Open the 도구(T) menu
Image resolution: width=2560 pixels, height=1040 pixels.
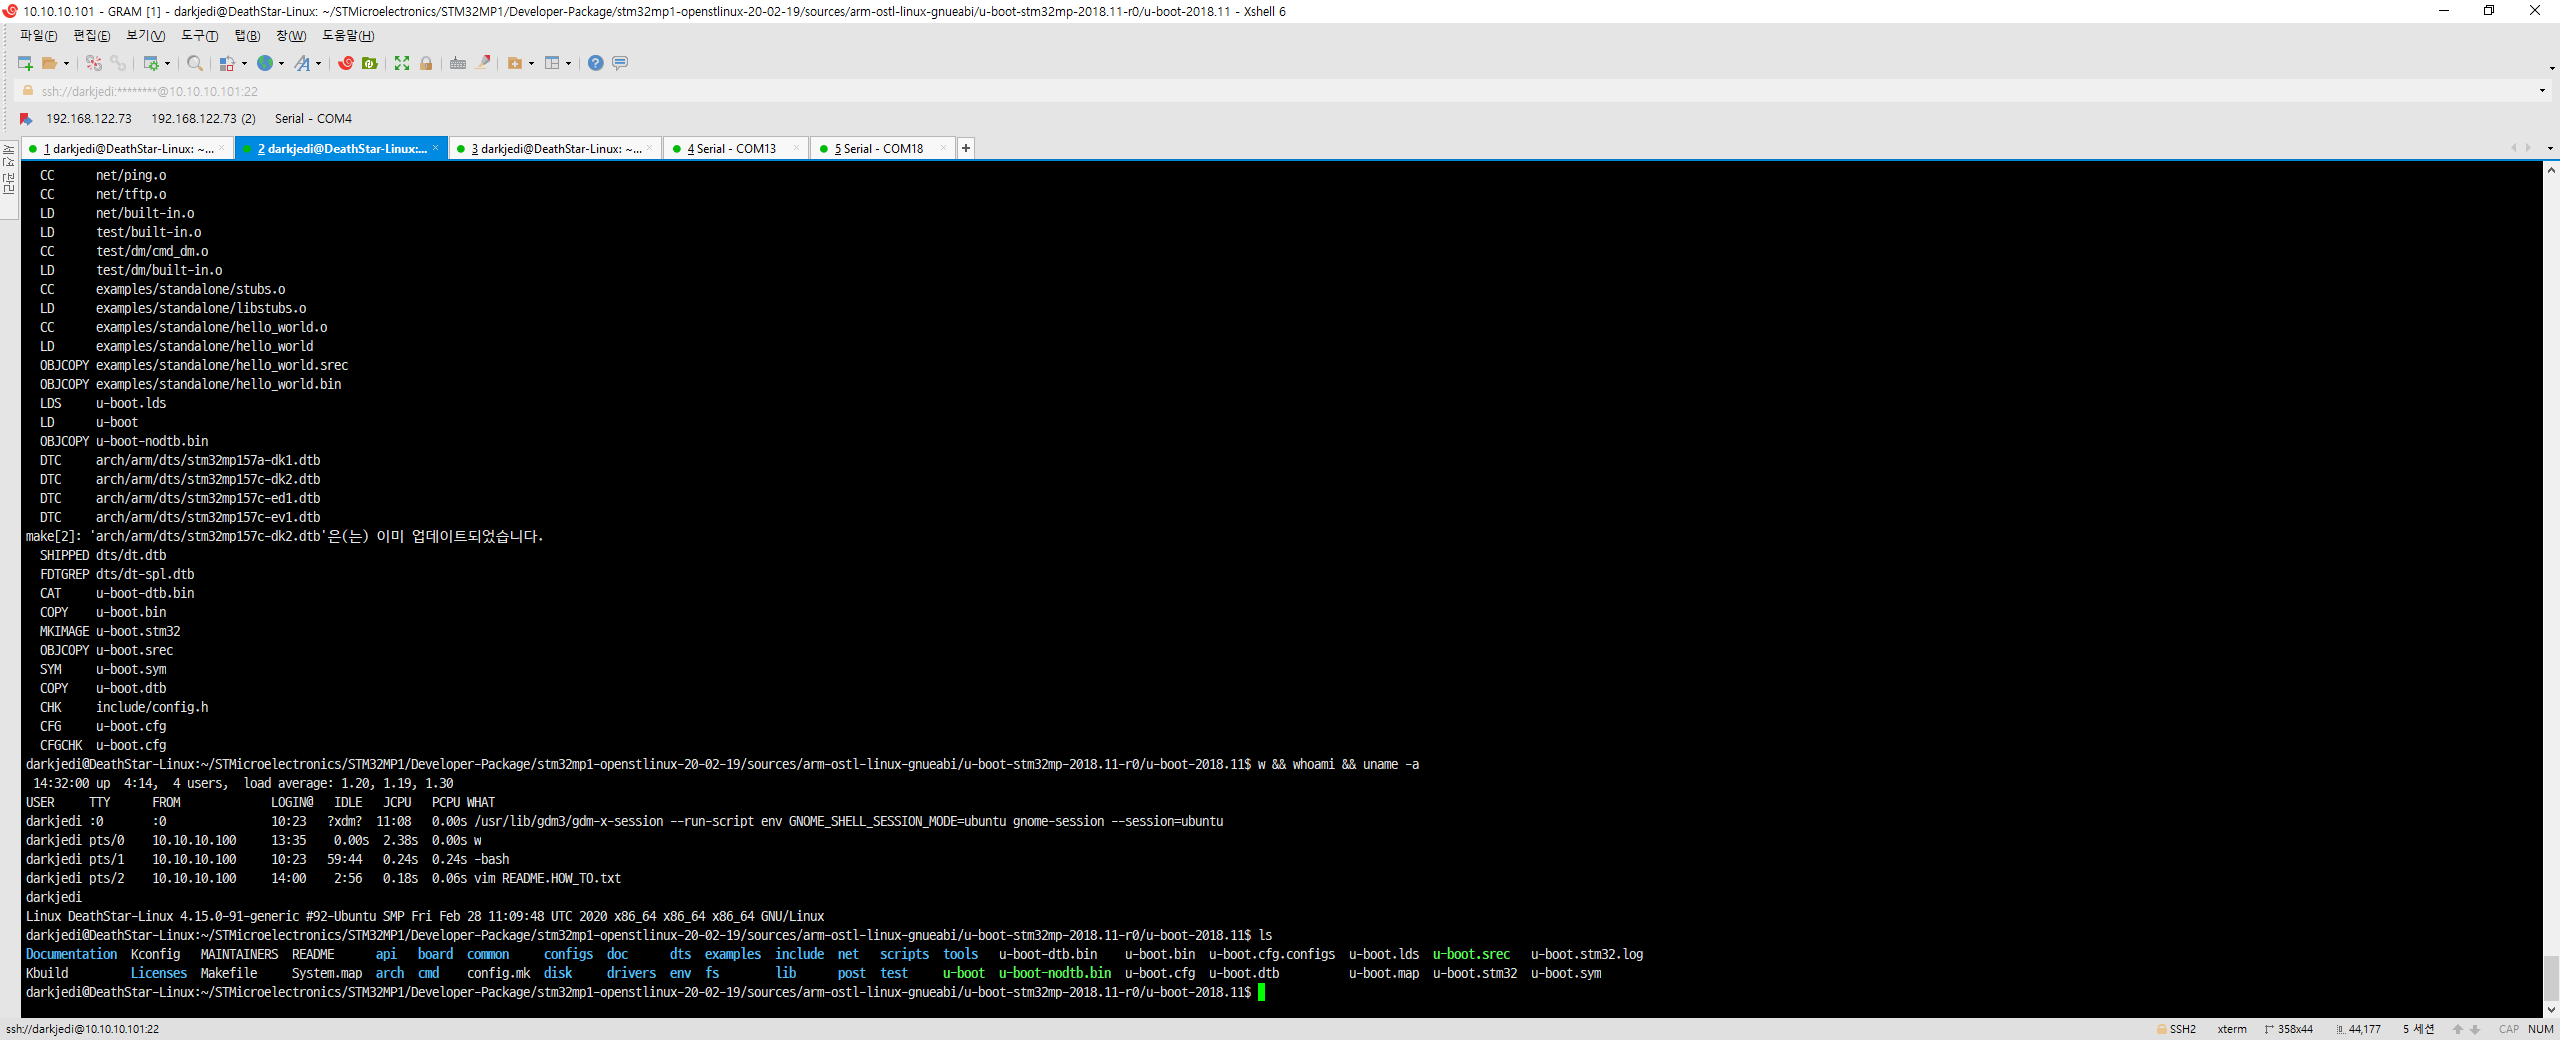200,36
